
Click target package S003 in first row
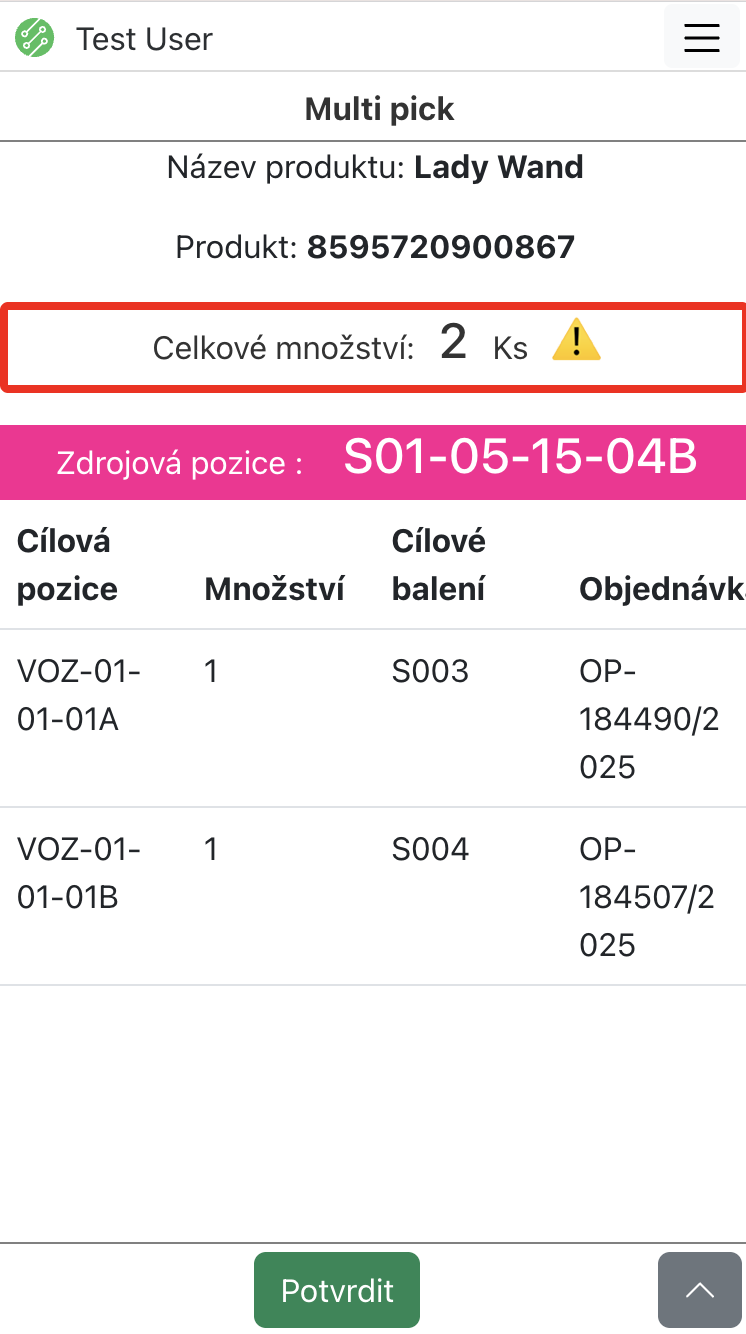[430, 671]
